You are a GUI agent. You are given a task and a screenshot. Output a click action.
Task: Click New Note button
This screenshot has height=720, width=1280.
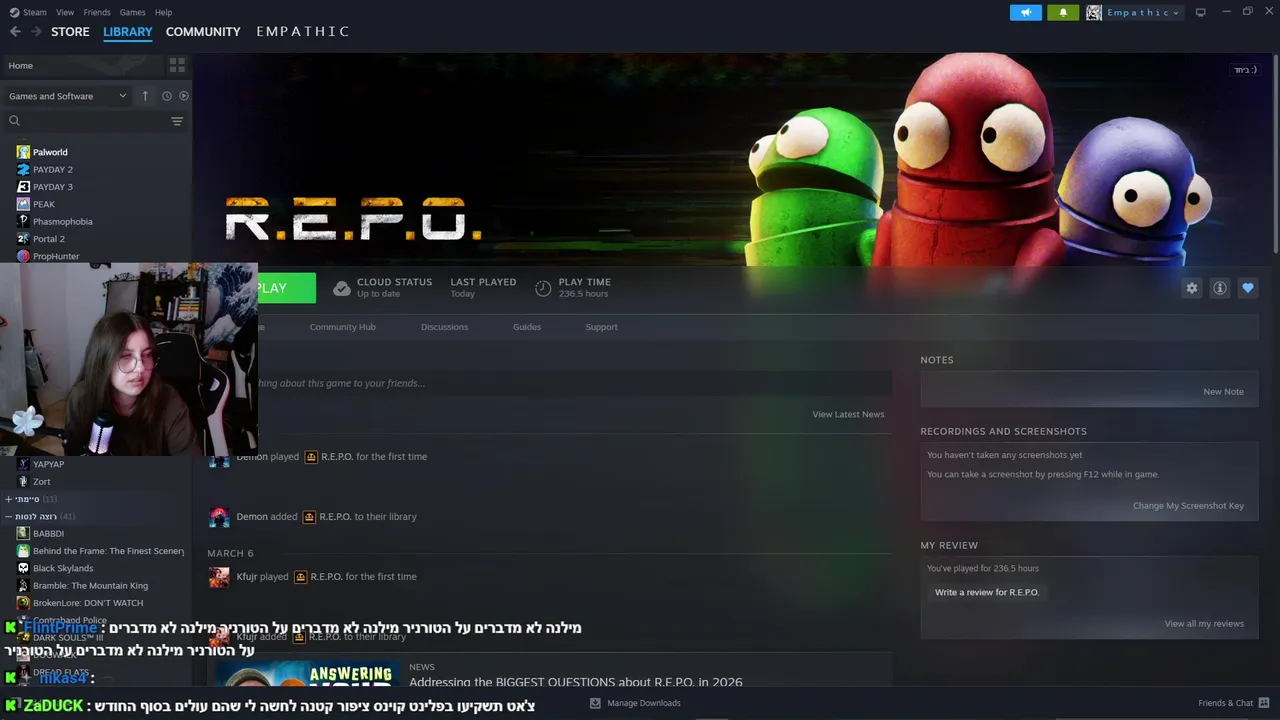[x=1223, y=392]
